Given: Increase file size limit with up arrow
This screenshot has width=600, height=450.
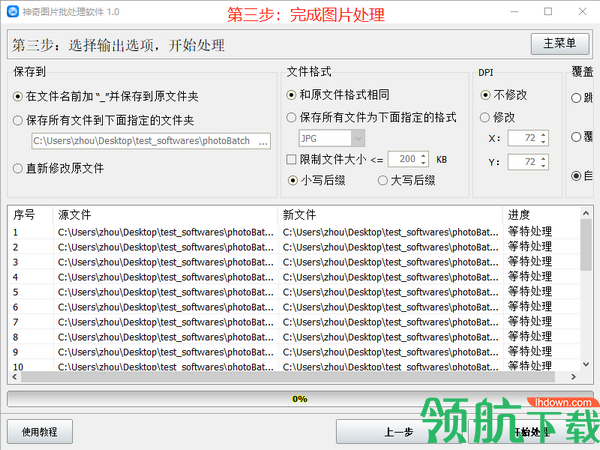Looking at the screenshot, I should 423,156.
